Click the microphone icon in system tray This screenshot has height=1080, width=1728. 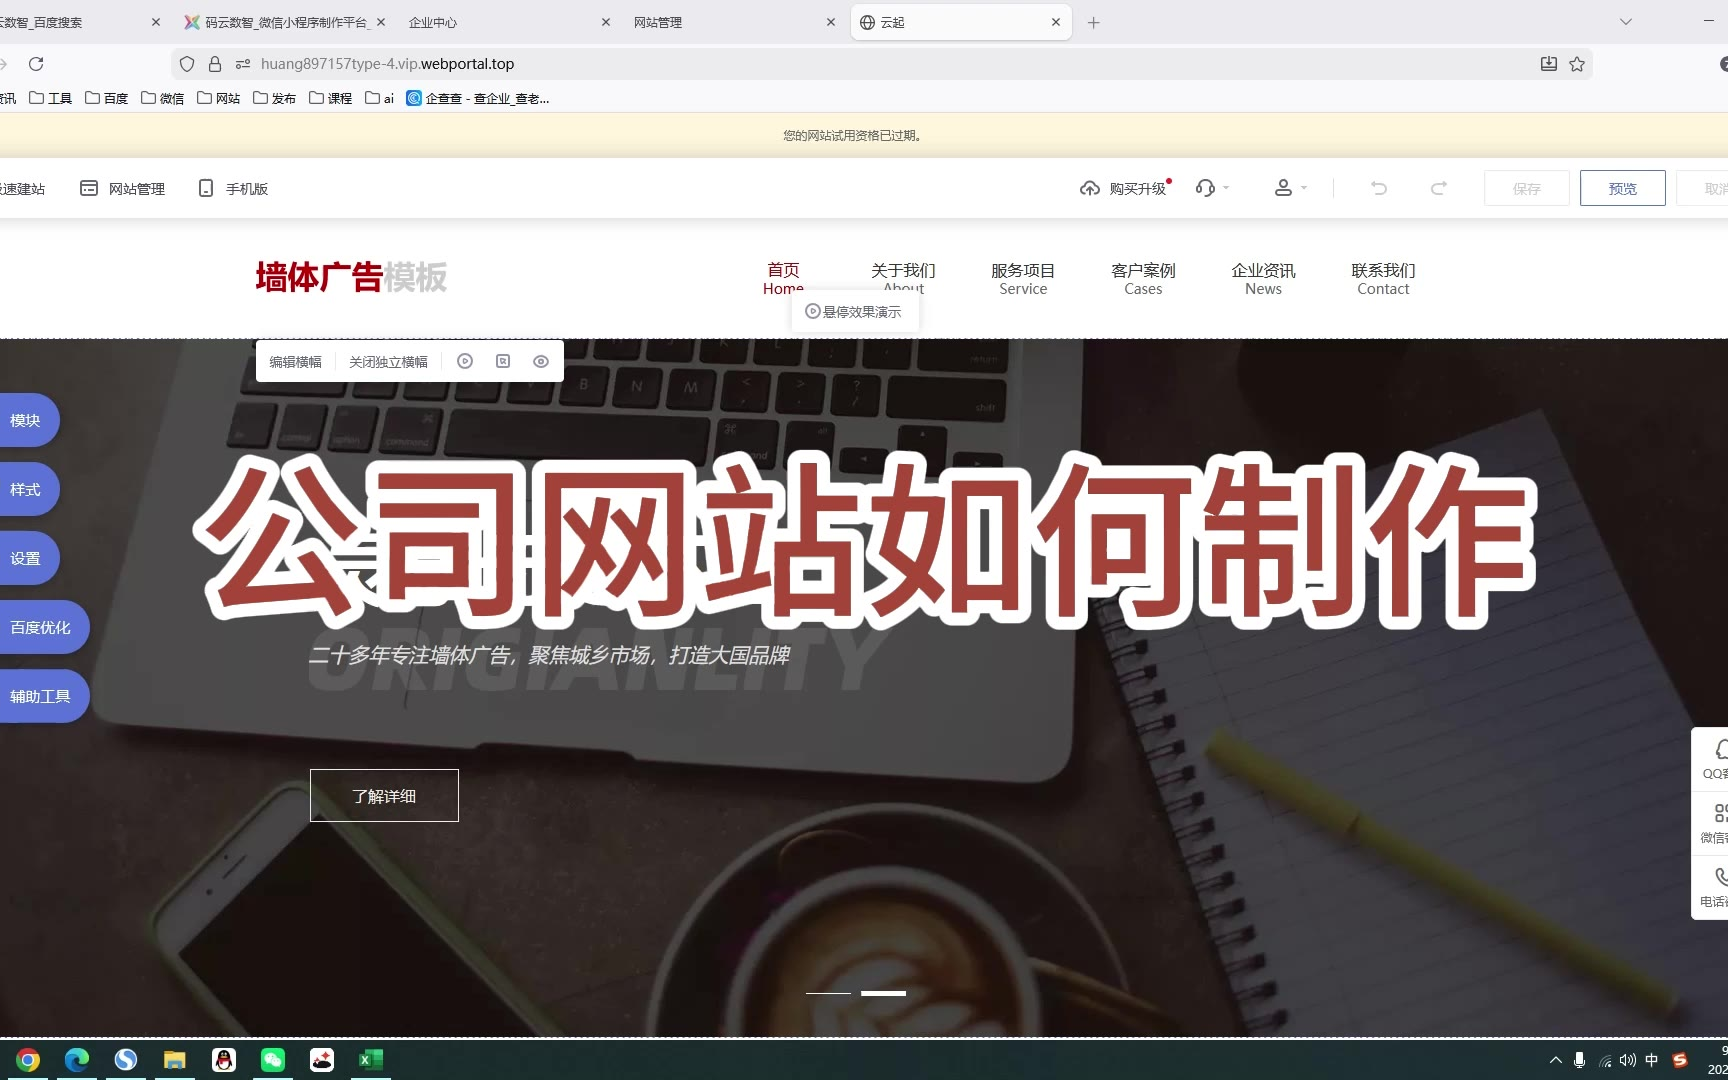click(1579, 1060)
